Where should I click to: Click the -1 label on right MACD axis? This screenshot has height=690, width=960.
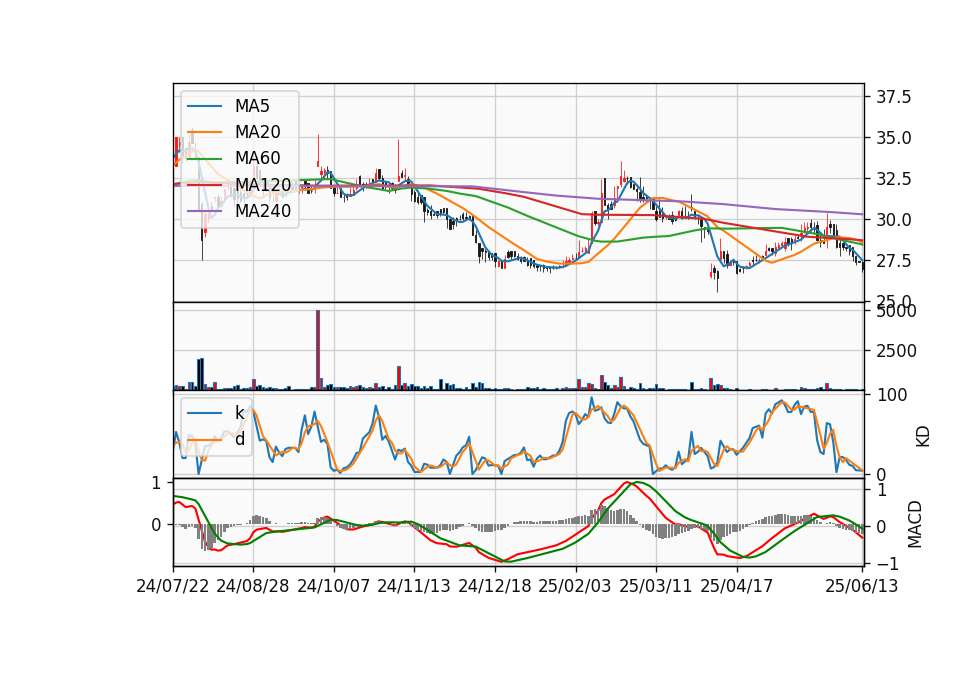click(x=887, y=564)
